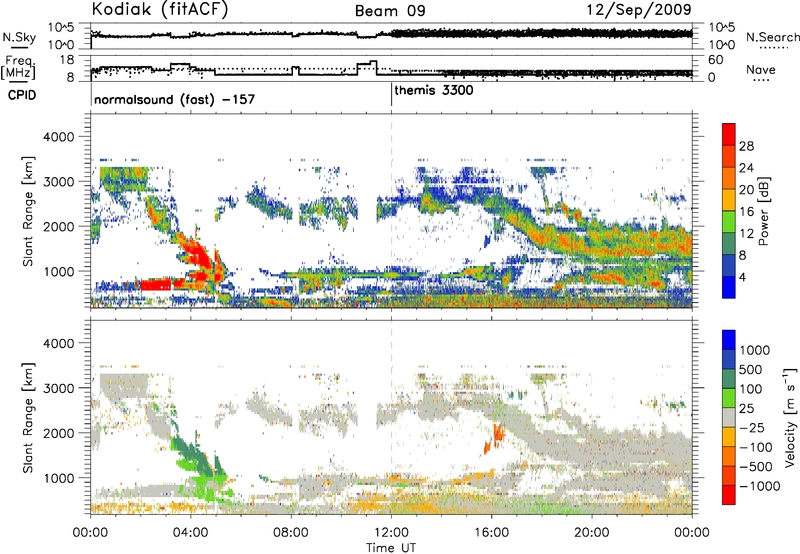Click the '3000' tick on the power panel

[x=58, y=182]
